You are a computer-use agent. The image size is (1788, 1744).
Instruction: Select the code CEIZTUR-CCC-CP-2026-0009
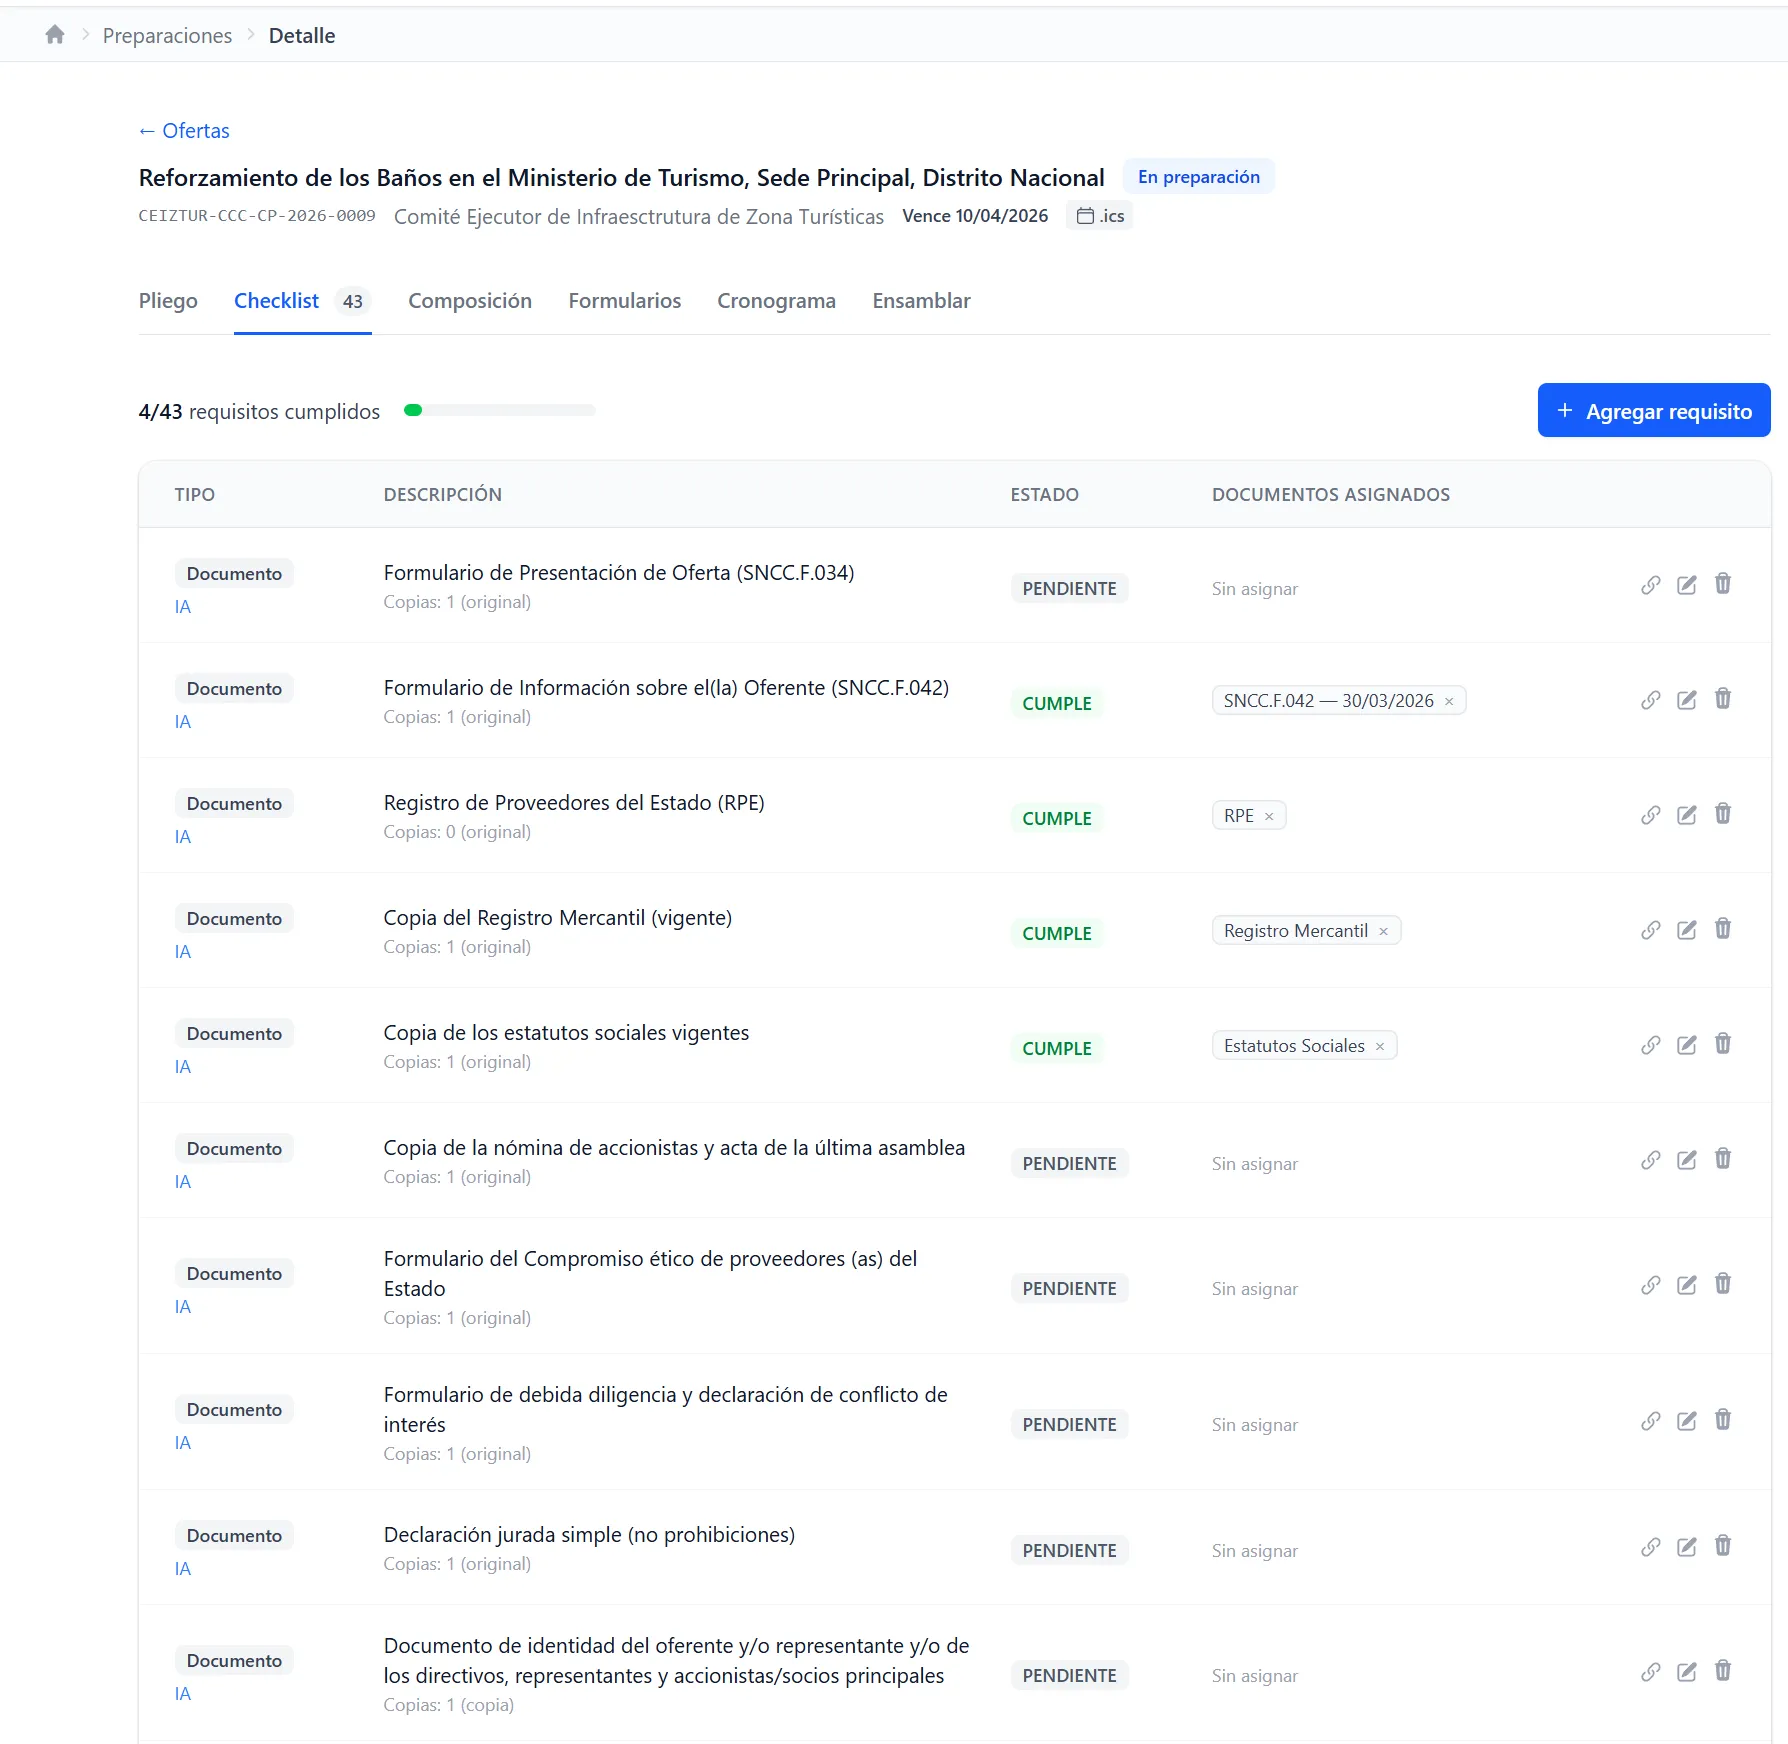tap(257, 216)
